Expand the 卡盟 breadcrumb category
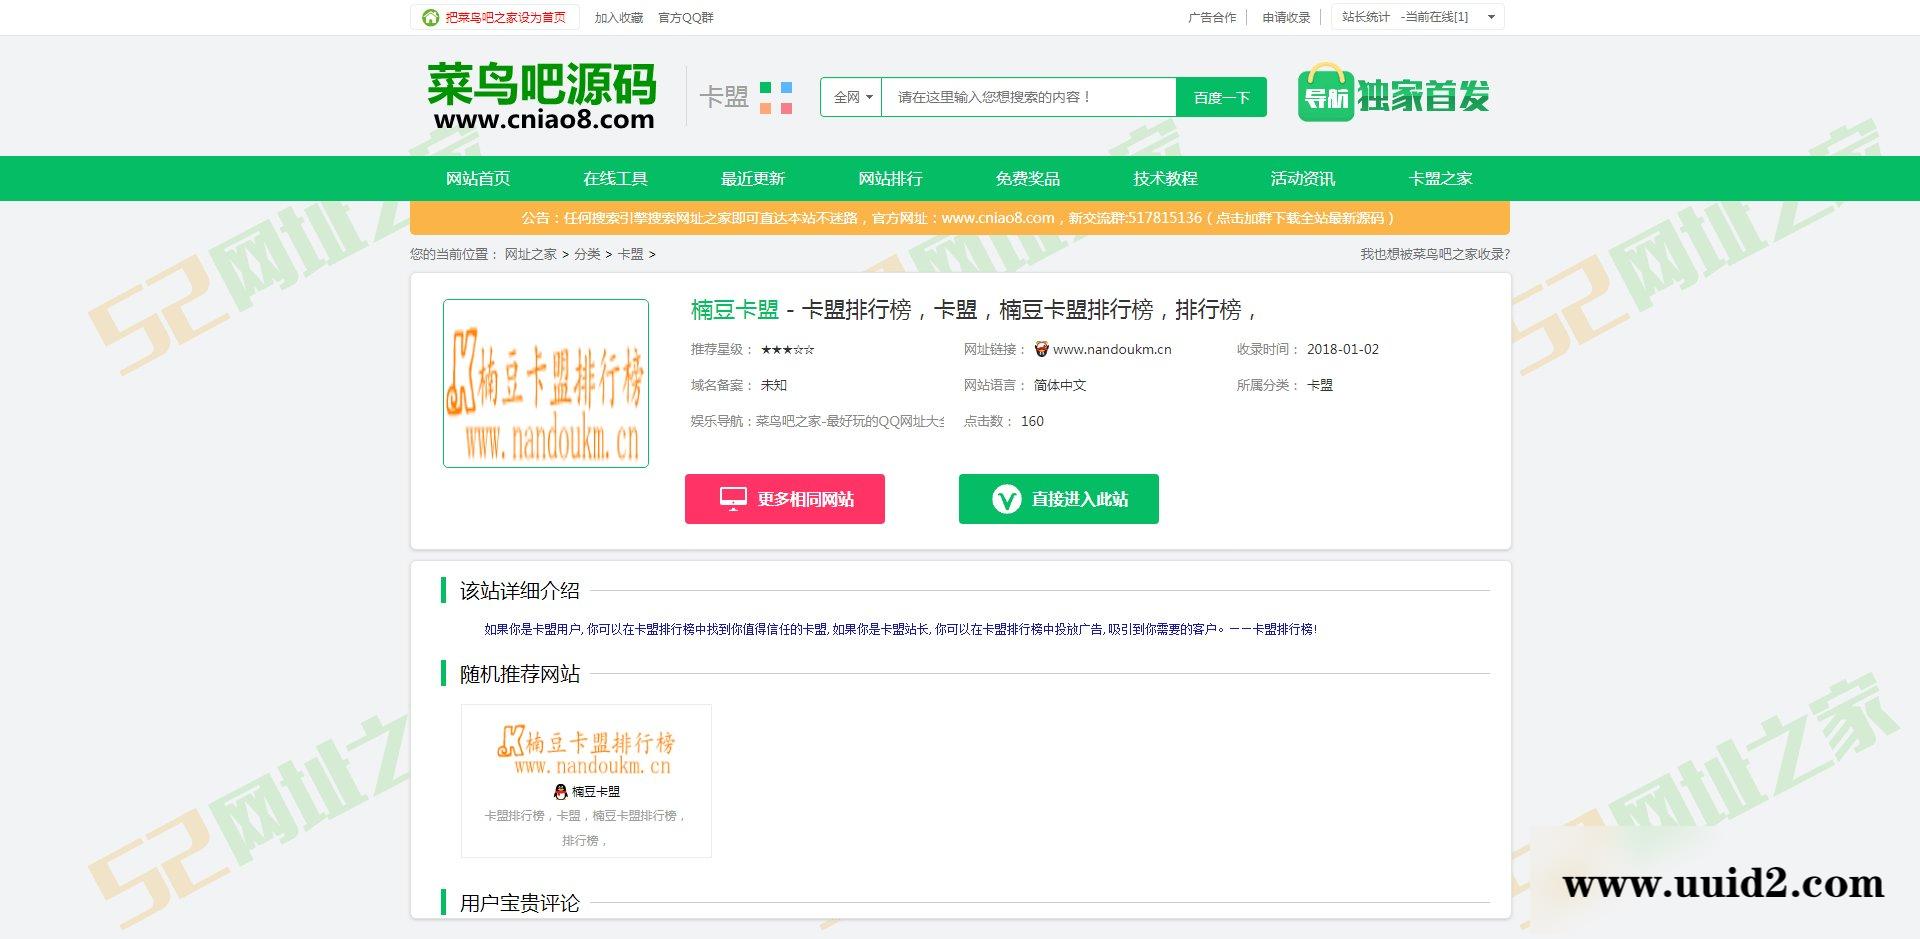 [633, 255]
